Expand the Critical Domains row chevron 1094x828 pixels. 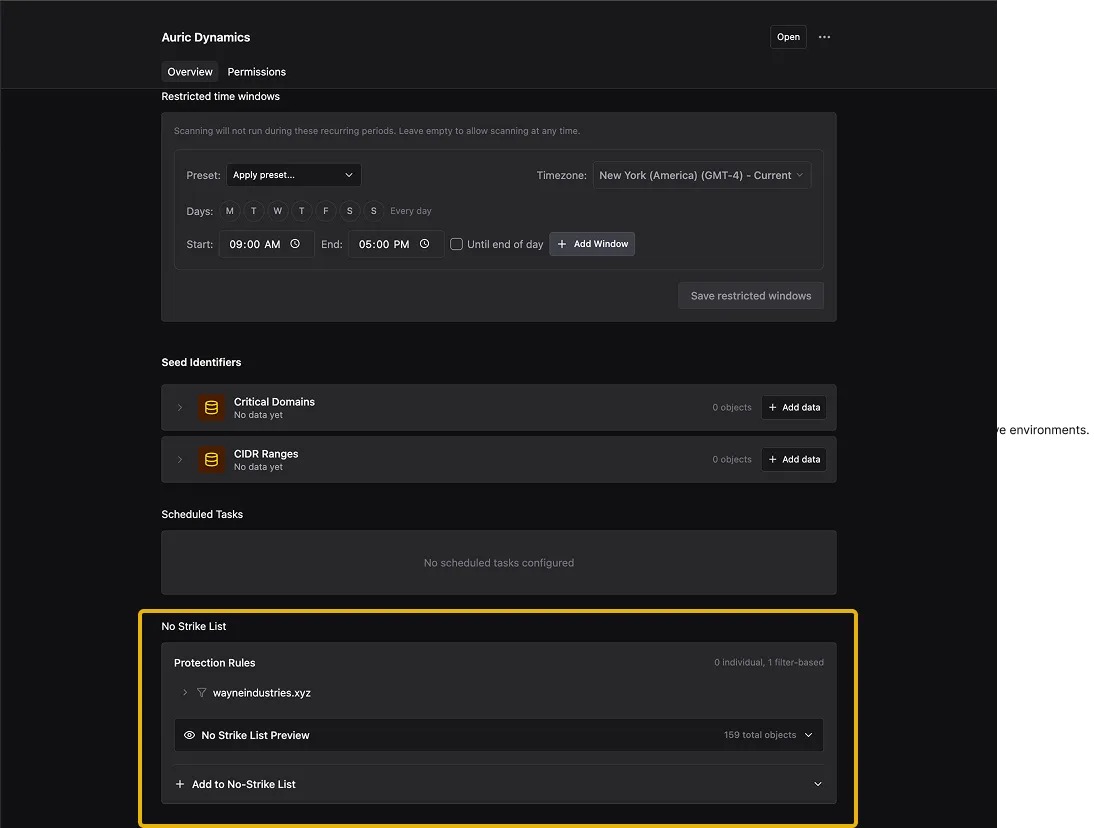point(180,407)
